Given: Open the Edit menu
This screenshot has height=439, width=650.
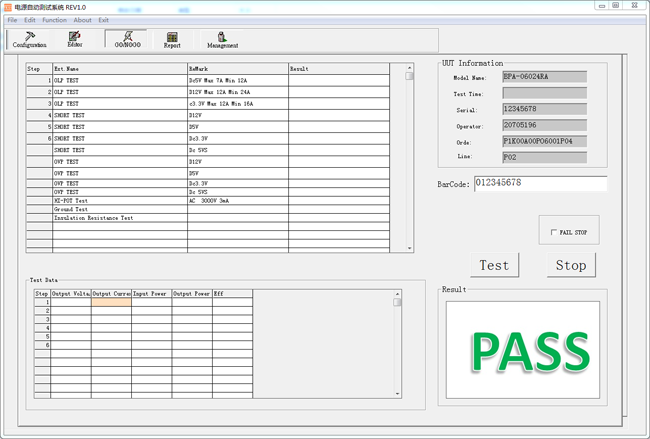Looking at the screenshot, I should pos(29,20).
